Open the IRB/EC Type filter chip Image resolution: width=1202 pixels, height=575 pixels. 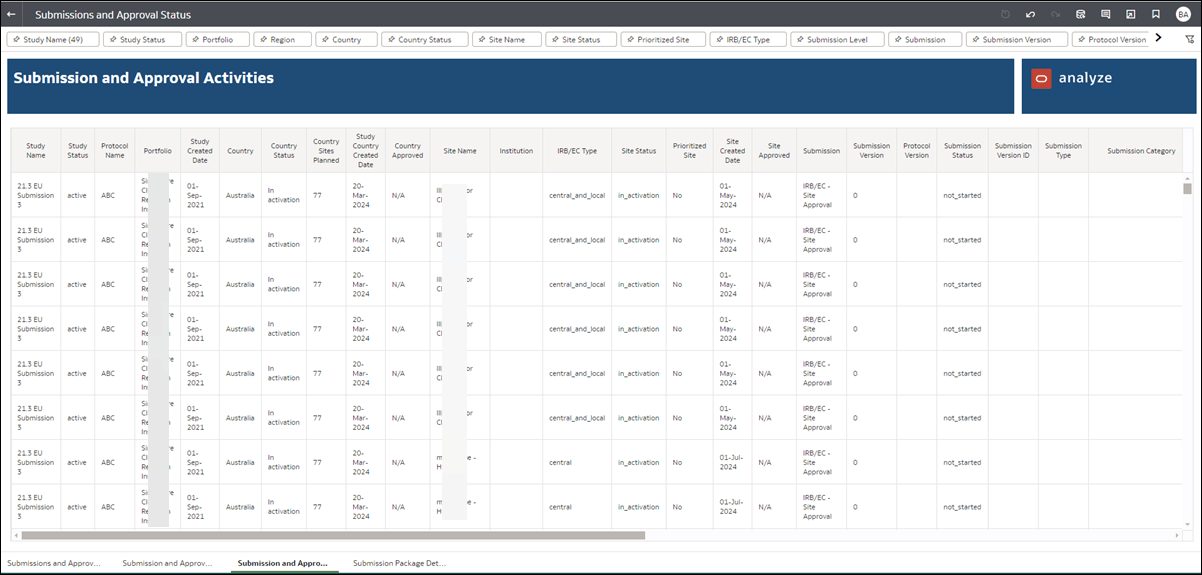[x=748, y=40]
